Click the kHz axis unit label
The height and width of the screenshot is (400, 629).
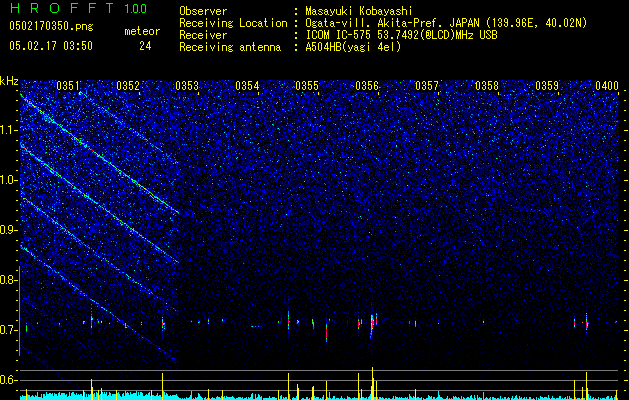(x=9, y=81)
